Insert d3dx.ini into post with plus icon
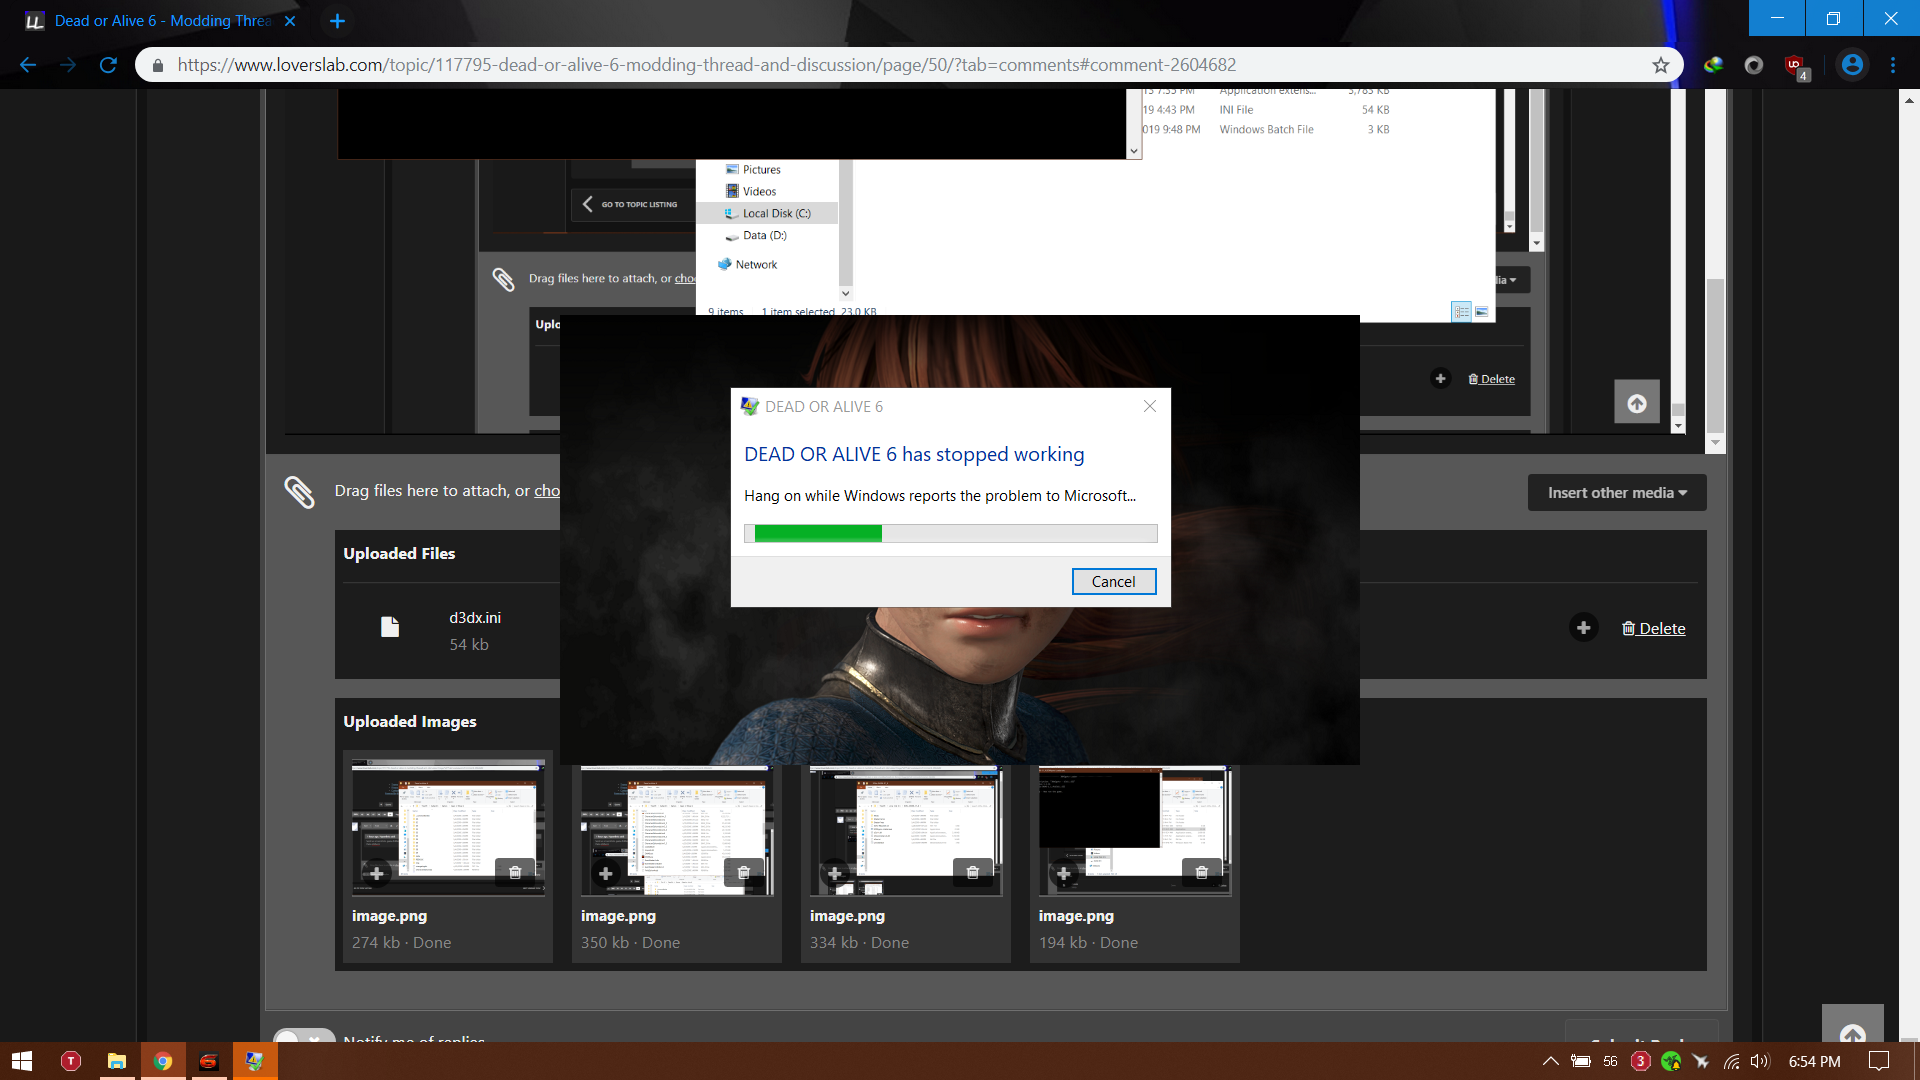The height and width of the screenshot is (1080, 1920). [x=1583, y=628]
